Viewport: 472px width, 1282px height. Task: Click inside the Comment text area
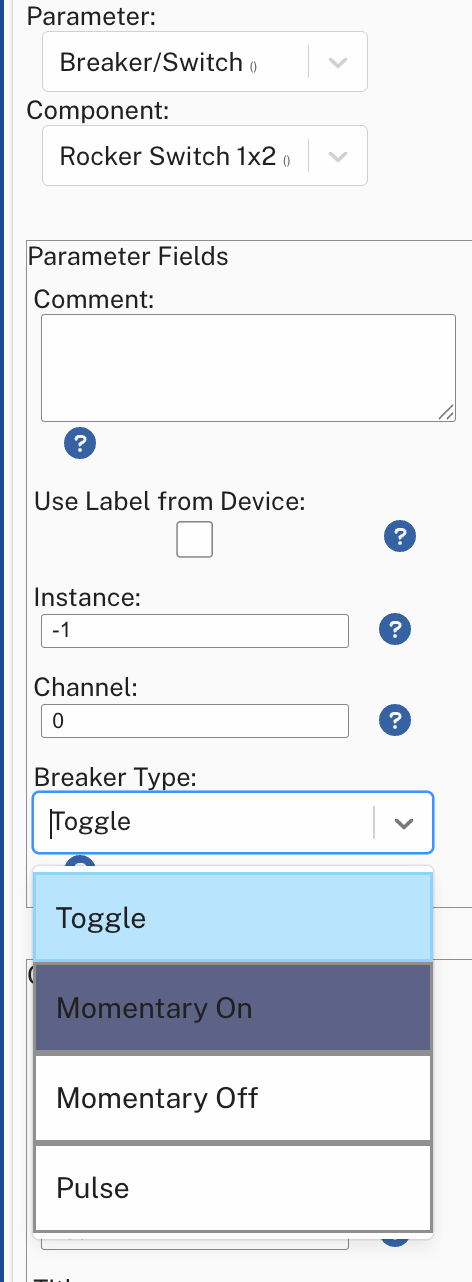pos(248,368)
